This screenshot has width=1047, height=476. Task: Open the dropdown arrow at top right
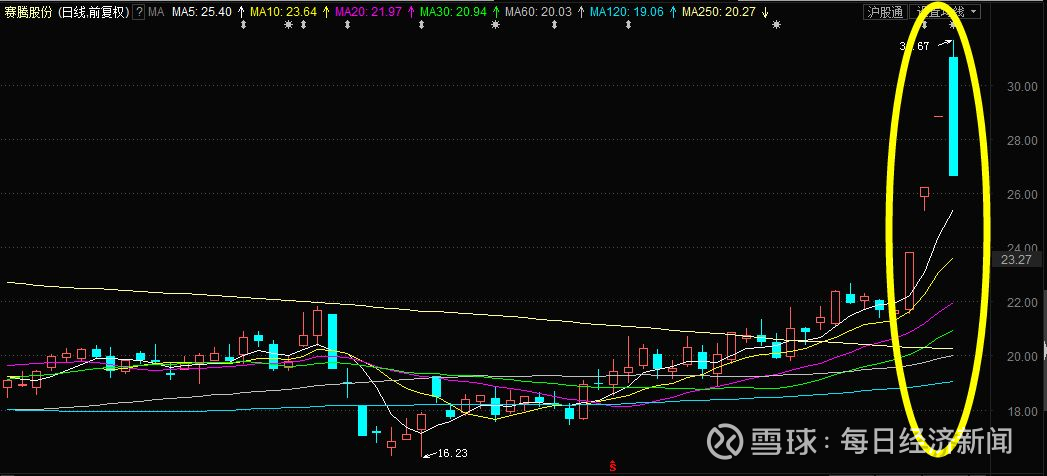pyautogui.click(x=972, y=12)
